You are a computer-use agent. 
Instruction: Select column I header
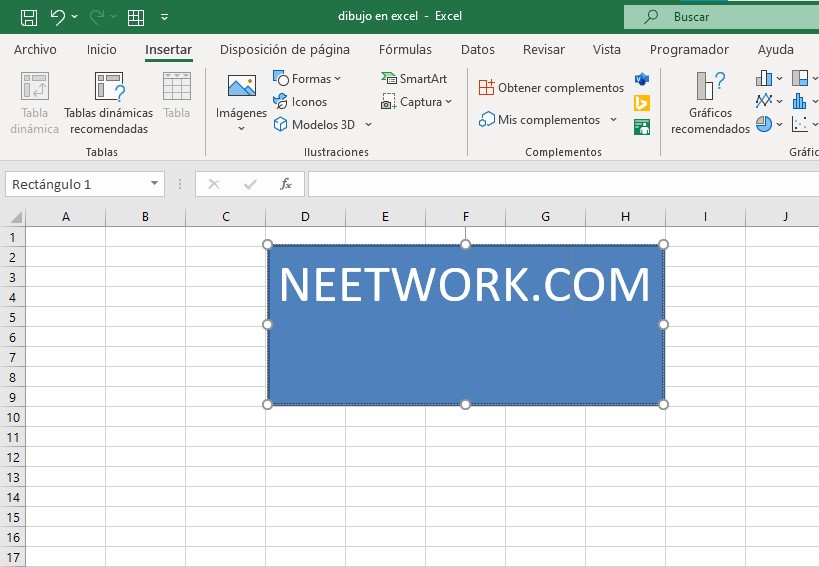(x=705, y=217)
